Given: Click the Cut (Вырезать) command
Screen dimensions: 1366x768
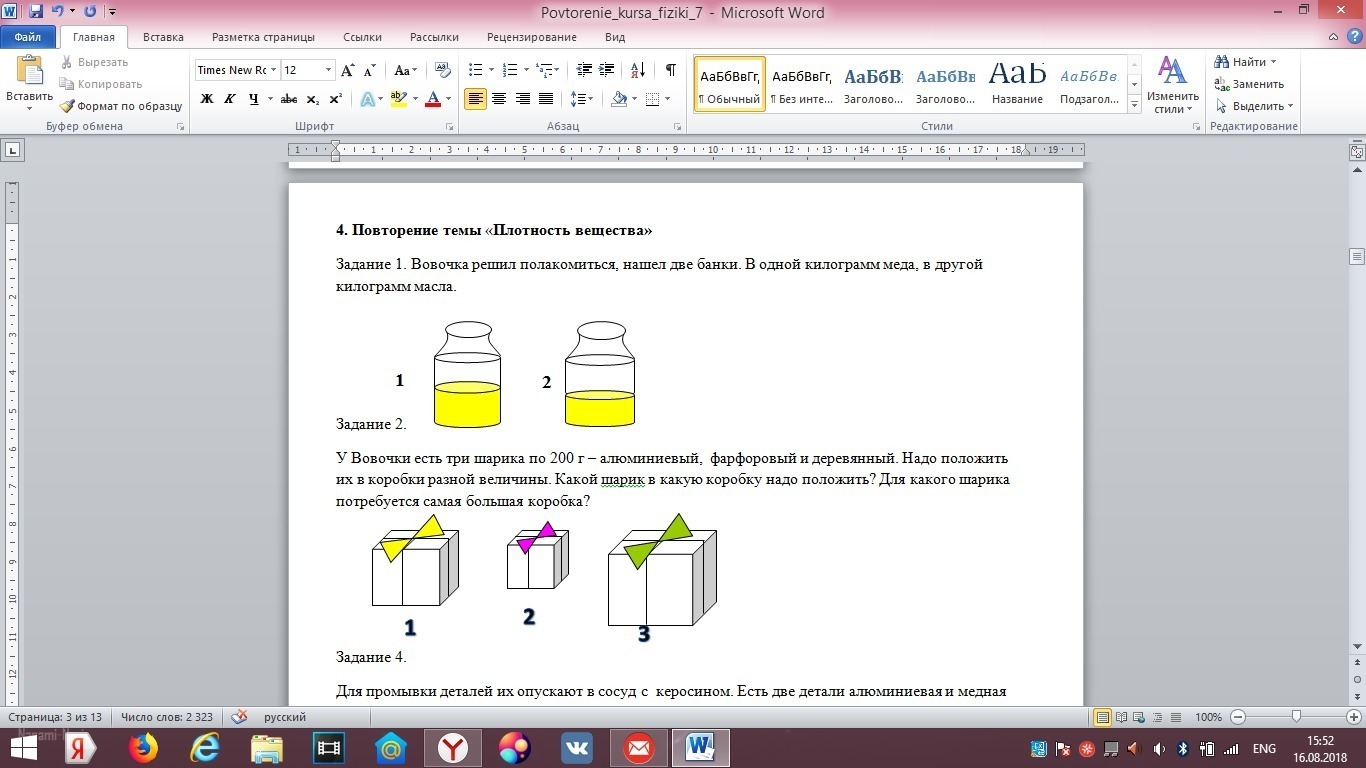Looking at the screenshot, I should (94, 62).
